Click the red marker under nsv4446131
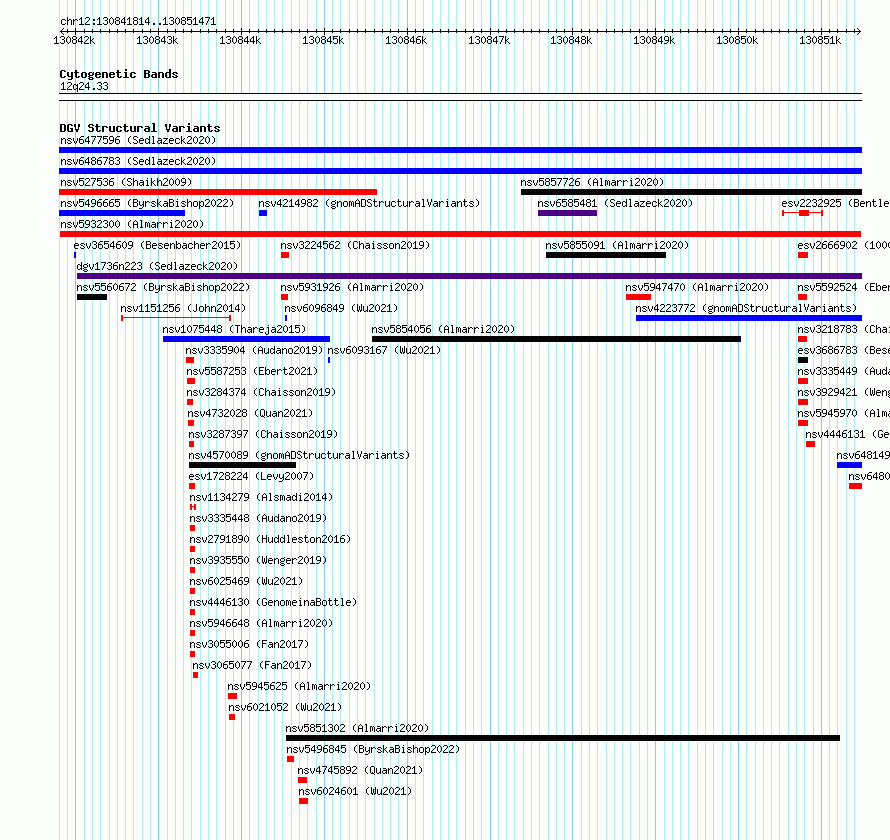Viewport: 890px width, 840px height. [x=811, y=444]
